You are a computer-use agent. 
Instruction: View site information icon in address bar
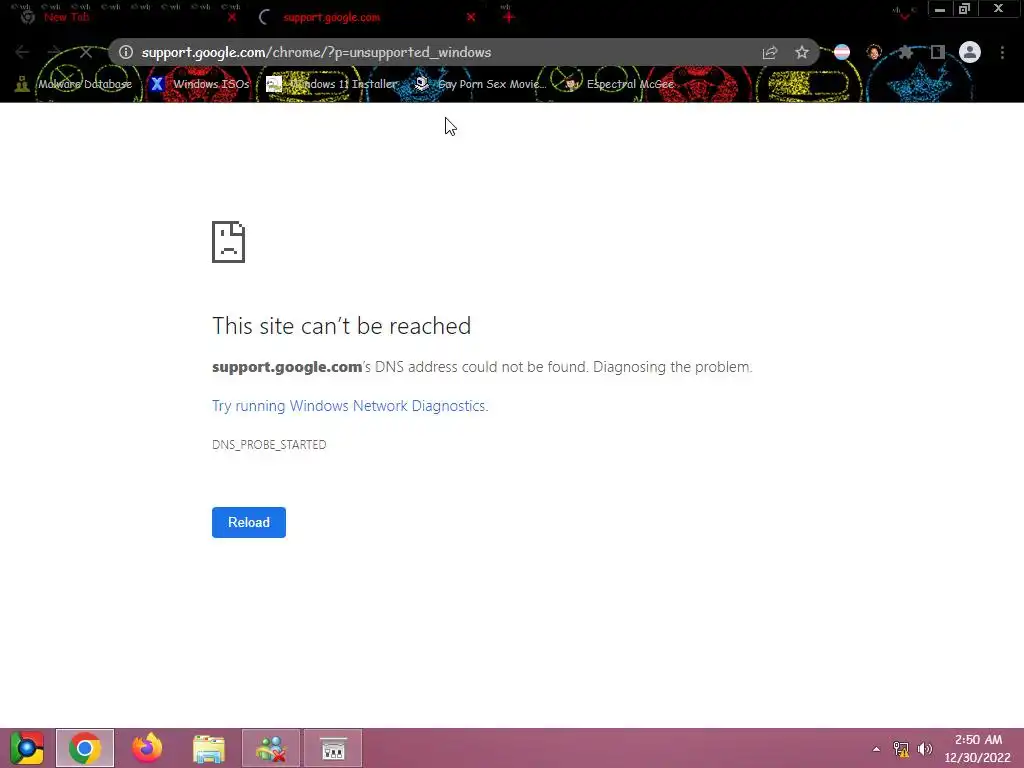tap(126, 52)
